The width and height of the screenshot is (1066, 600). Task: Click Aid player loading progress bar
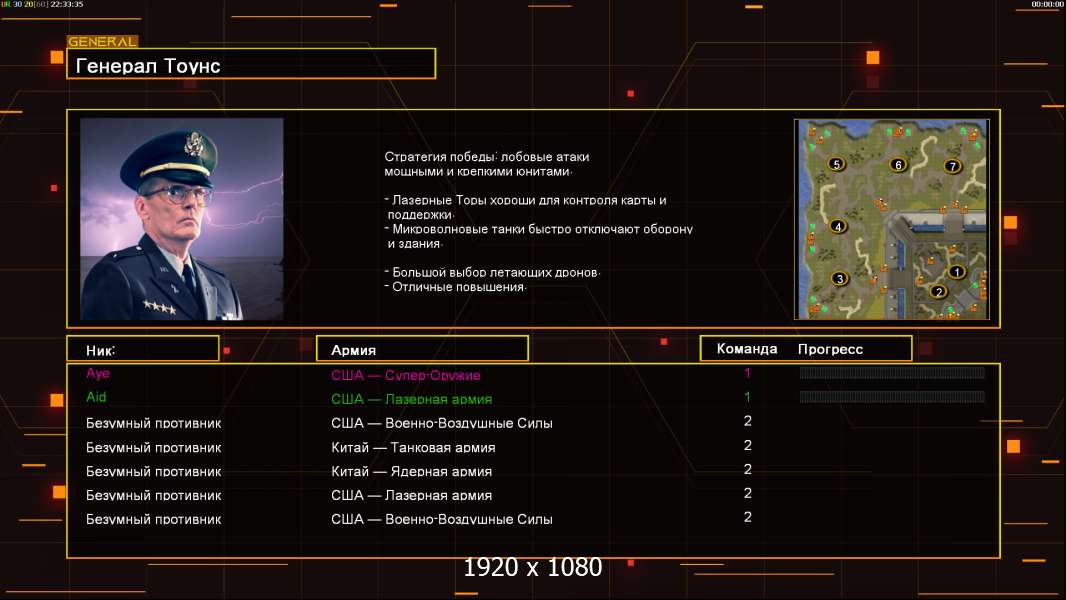(892, 397)
